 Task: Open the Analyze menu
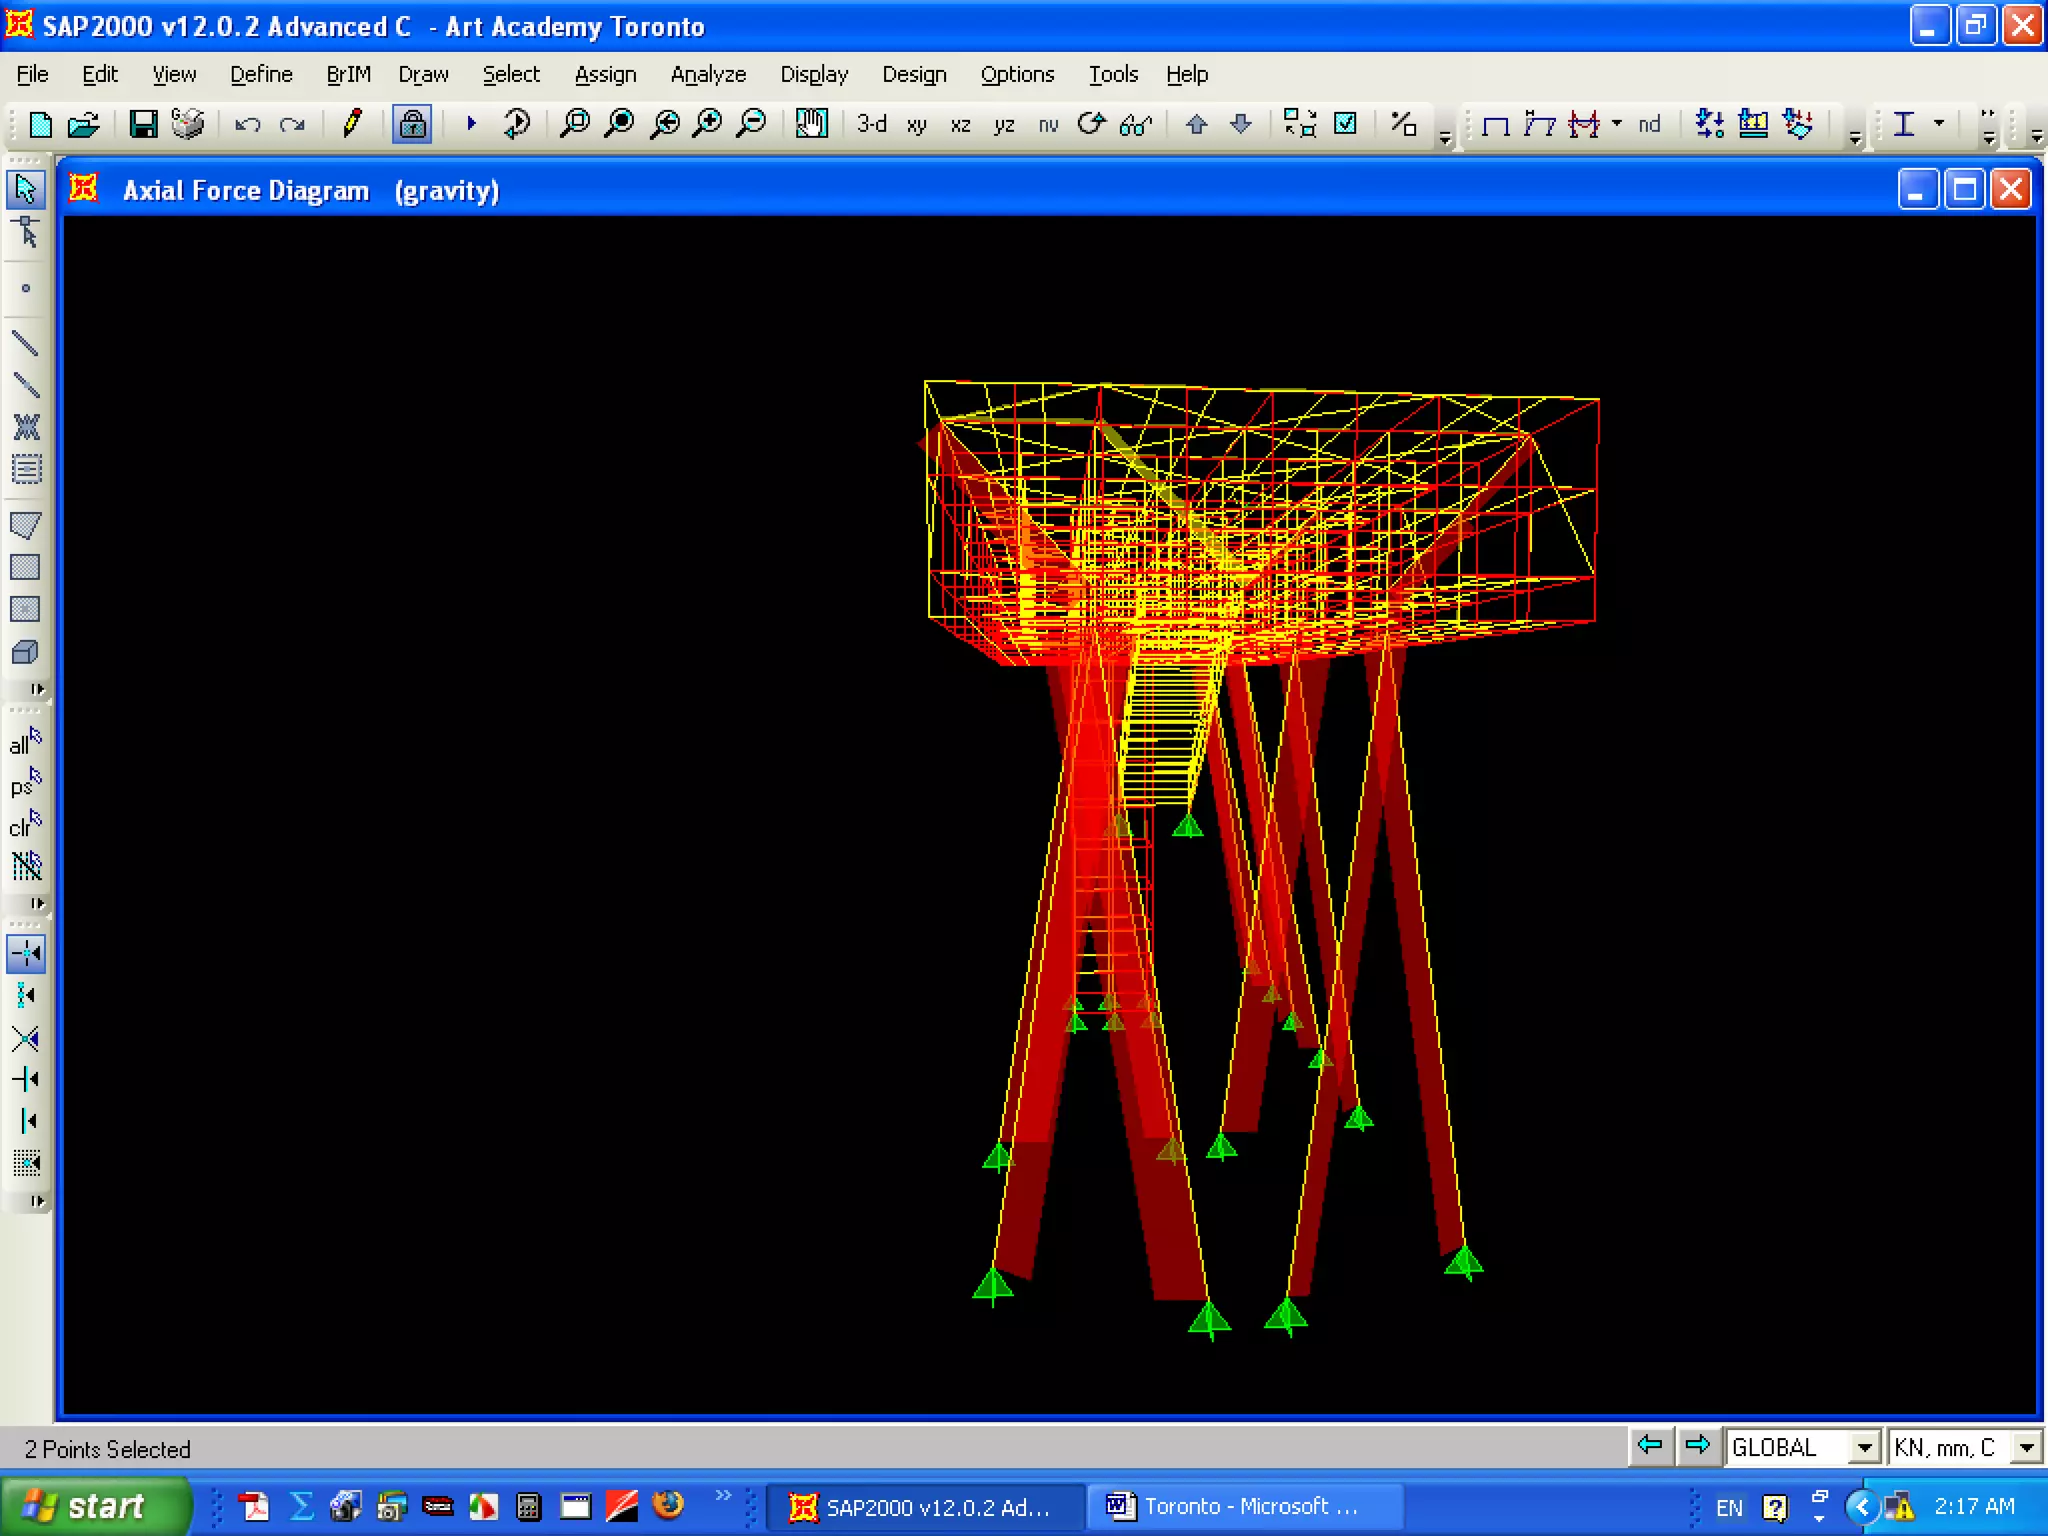point(708,75)
